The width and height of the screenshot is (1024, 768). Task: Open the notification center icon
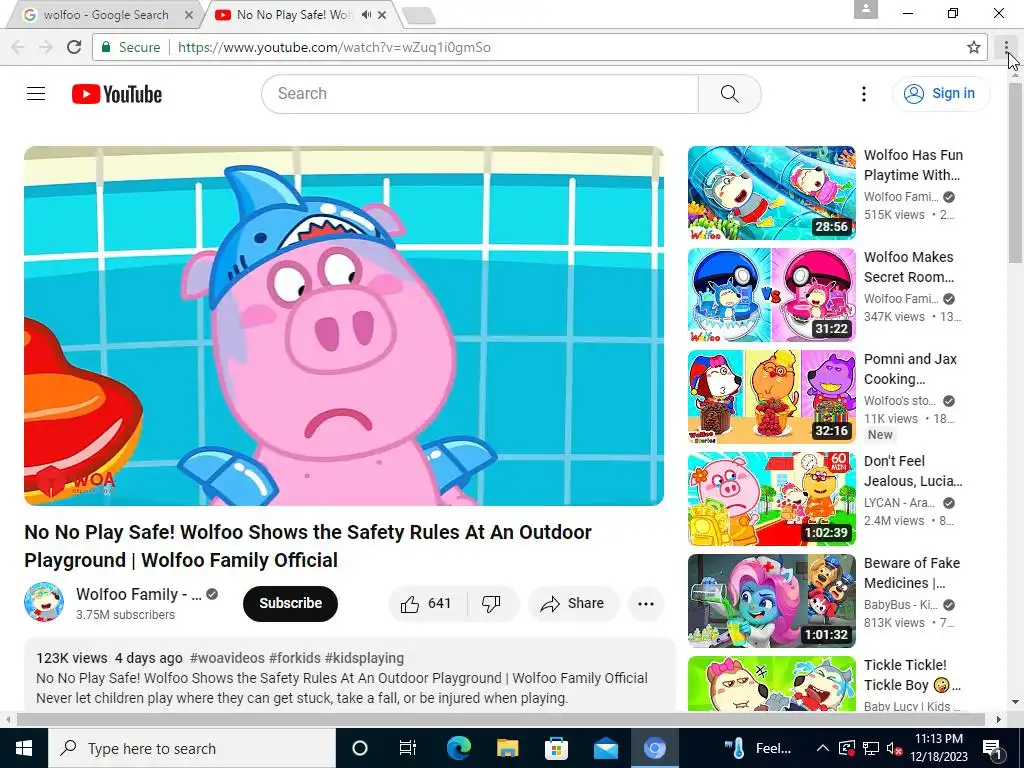993,748
